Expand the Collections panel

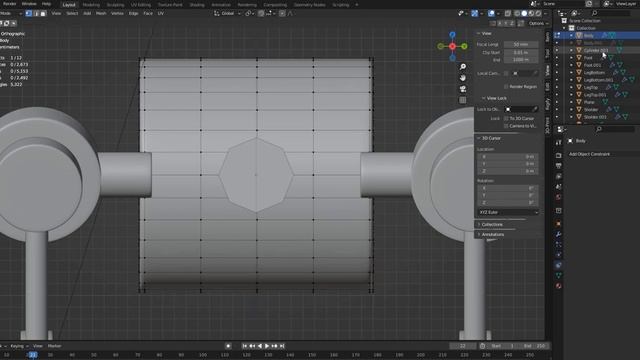click(479, 224)
